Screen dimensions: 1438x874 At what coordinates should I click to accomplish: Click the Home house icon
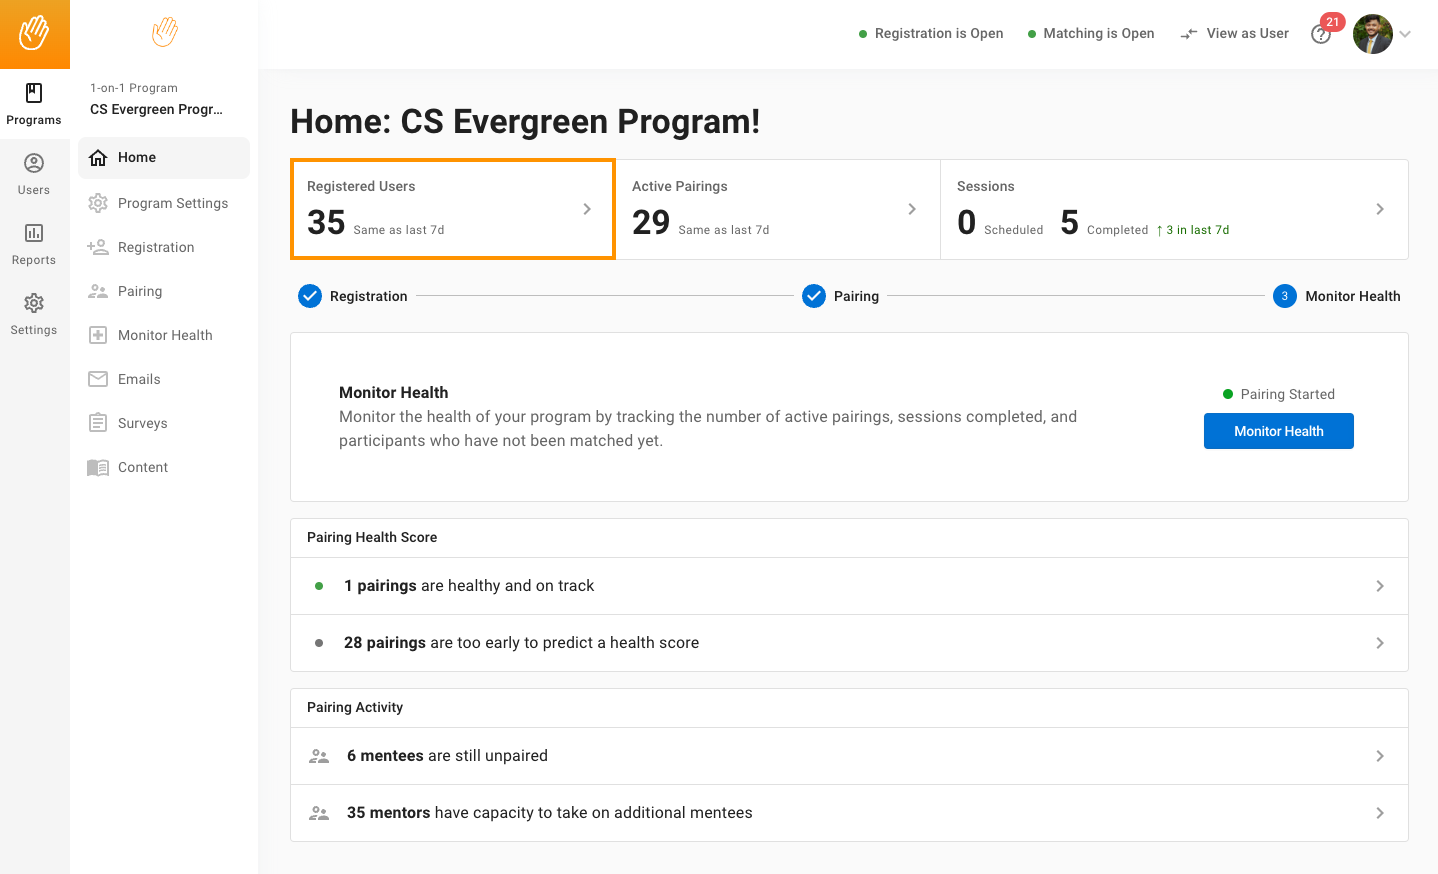(x=98, y=158)
